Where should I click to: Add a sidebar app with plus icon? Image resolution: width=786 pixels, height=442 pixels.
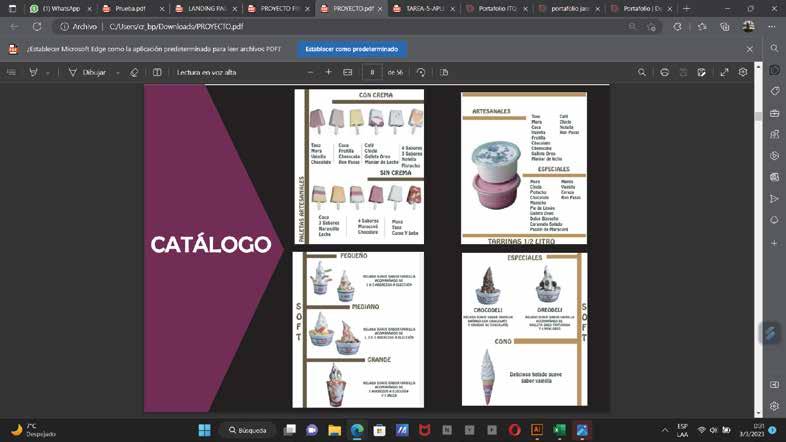point(774,243)
